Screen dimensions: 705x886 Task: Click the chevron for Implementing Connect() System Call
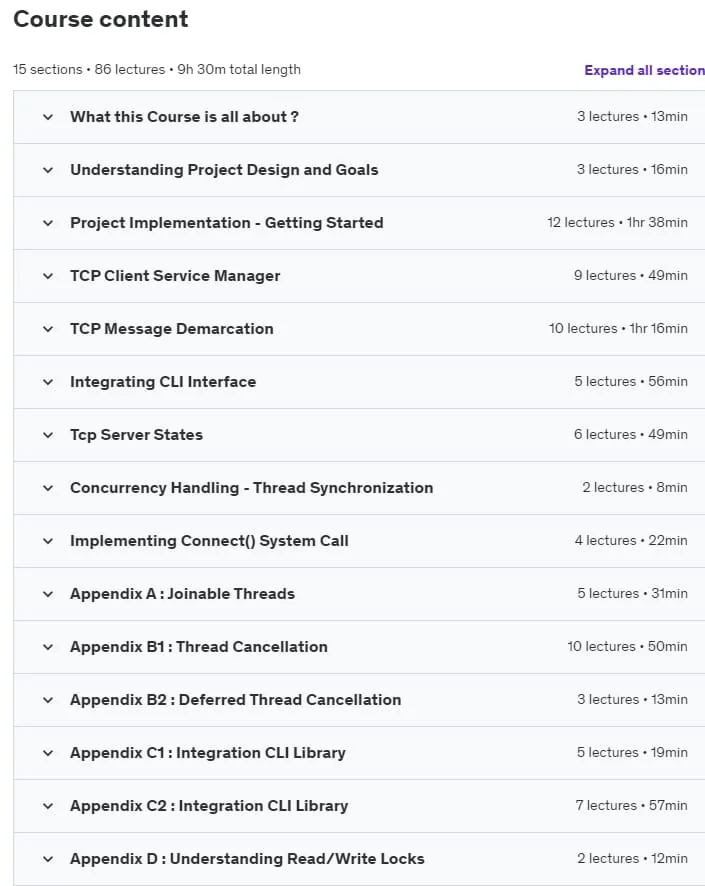(48, 541)
